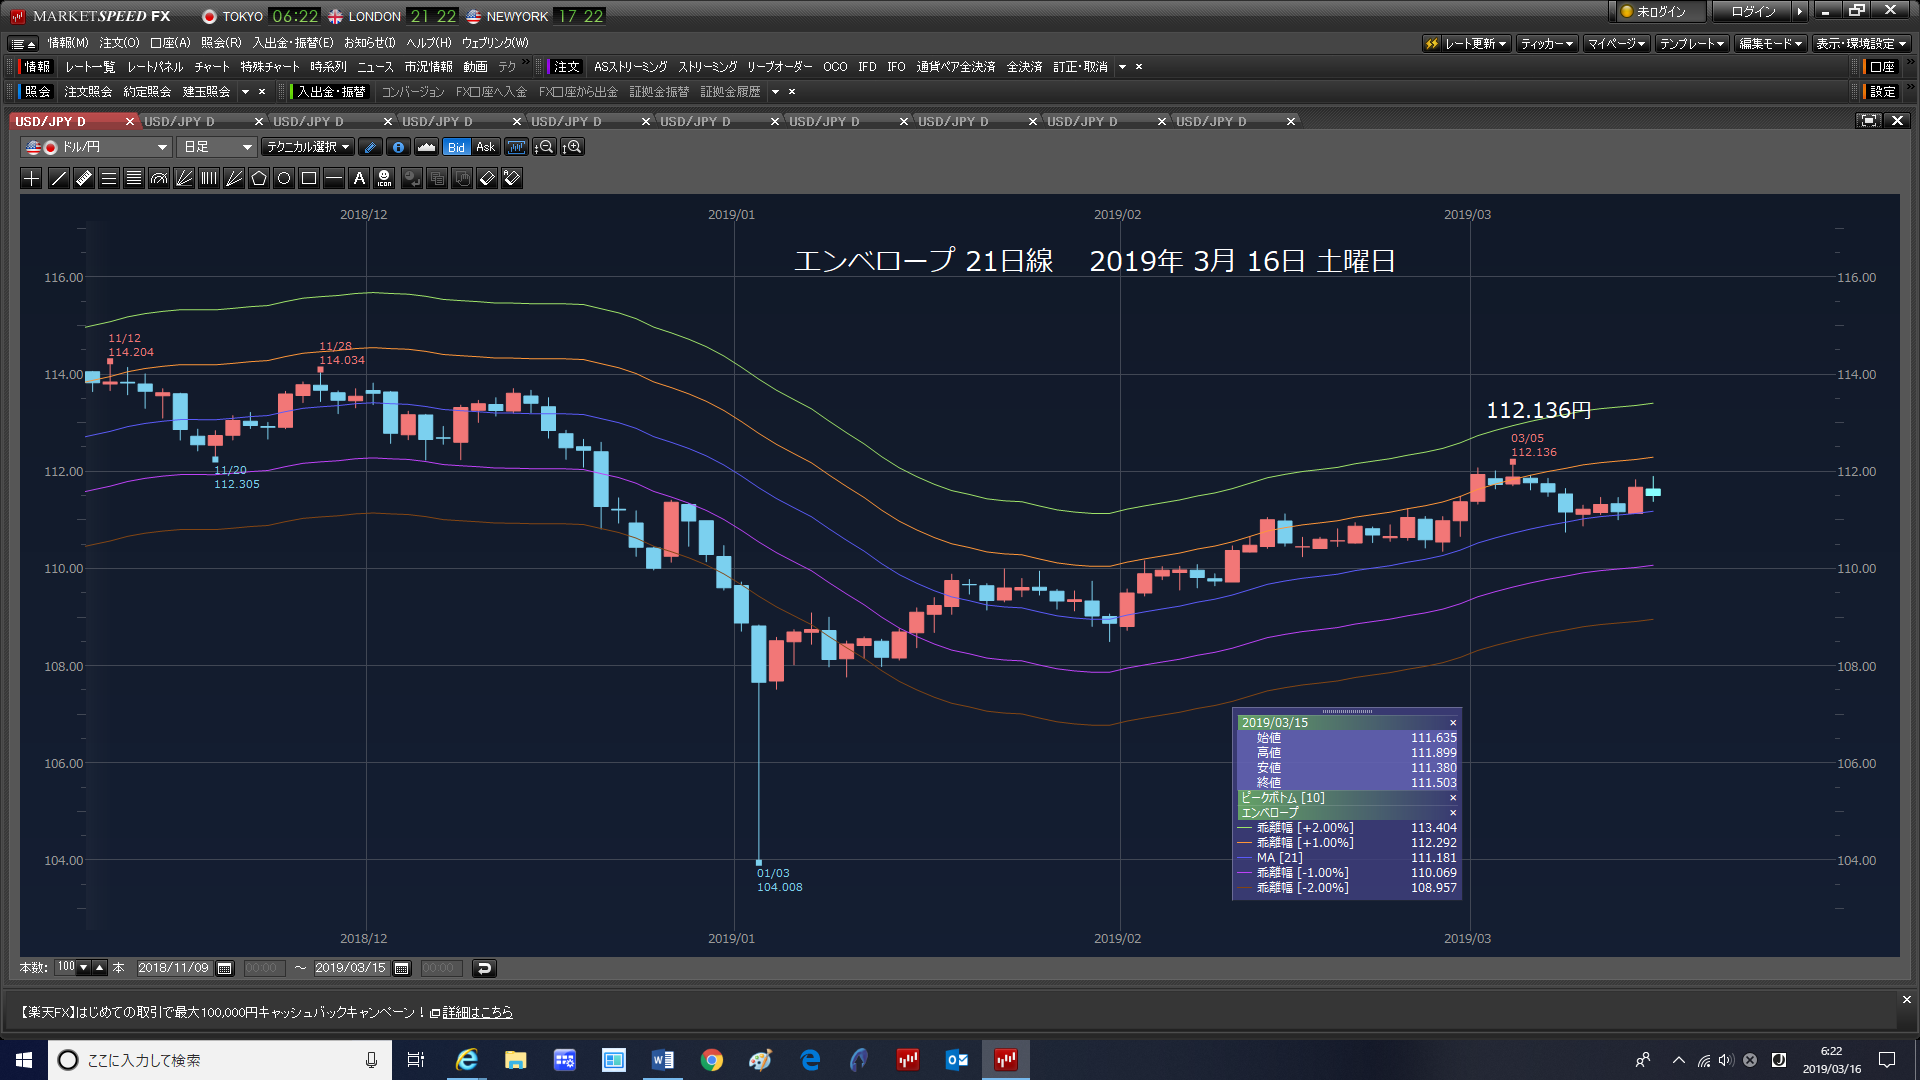This screenshot has width=1920, height=1080.
Task: Open the OCO order type
Action: (835, 67)
